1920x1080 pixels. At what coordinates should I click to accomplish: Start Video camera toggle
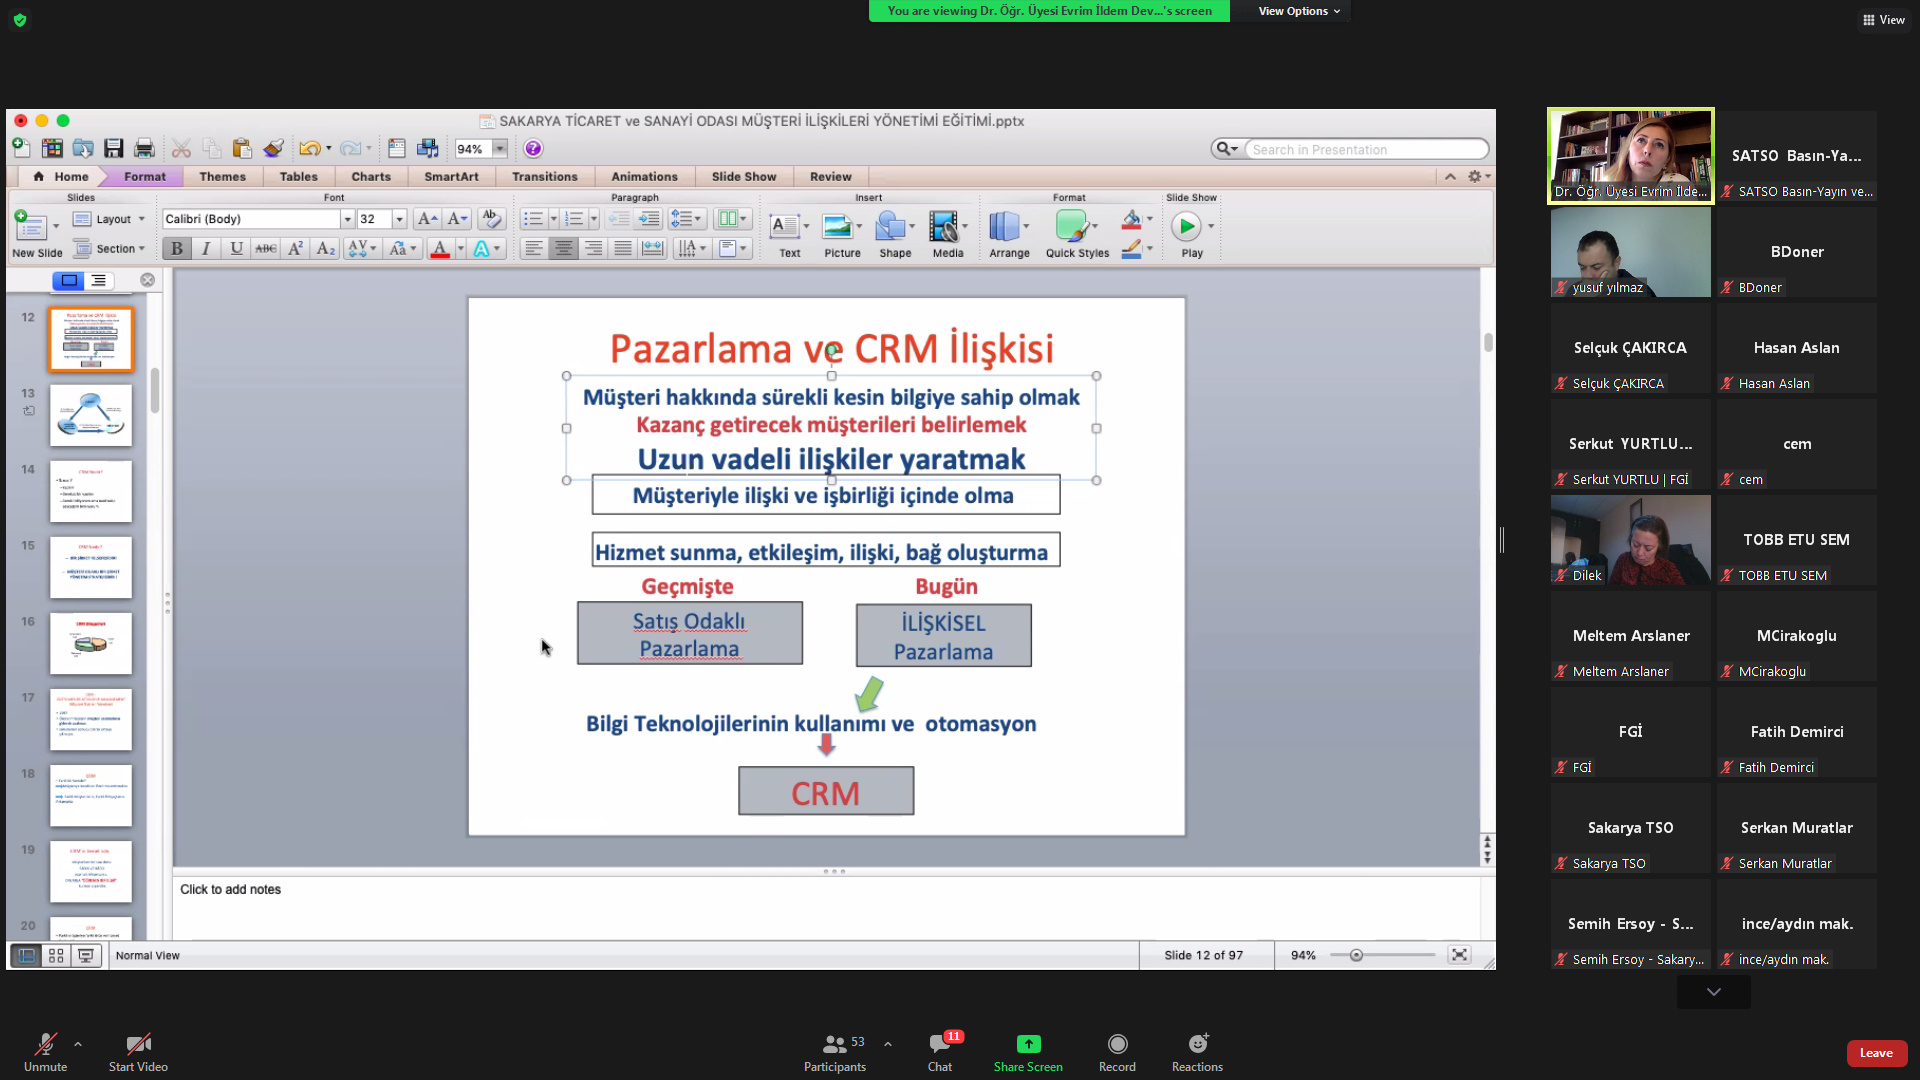pyautogui.click(x=138, y=1044)
